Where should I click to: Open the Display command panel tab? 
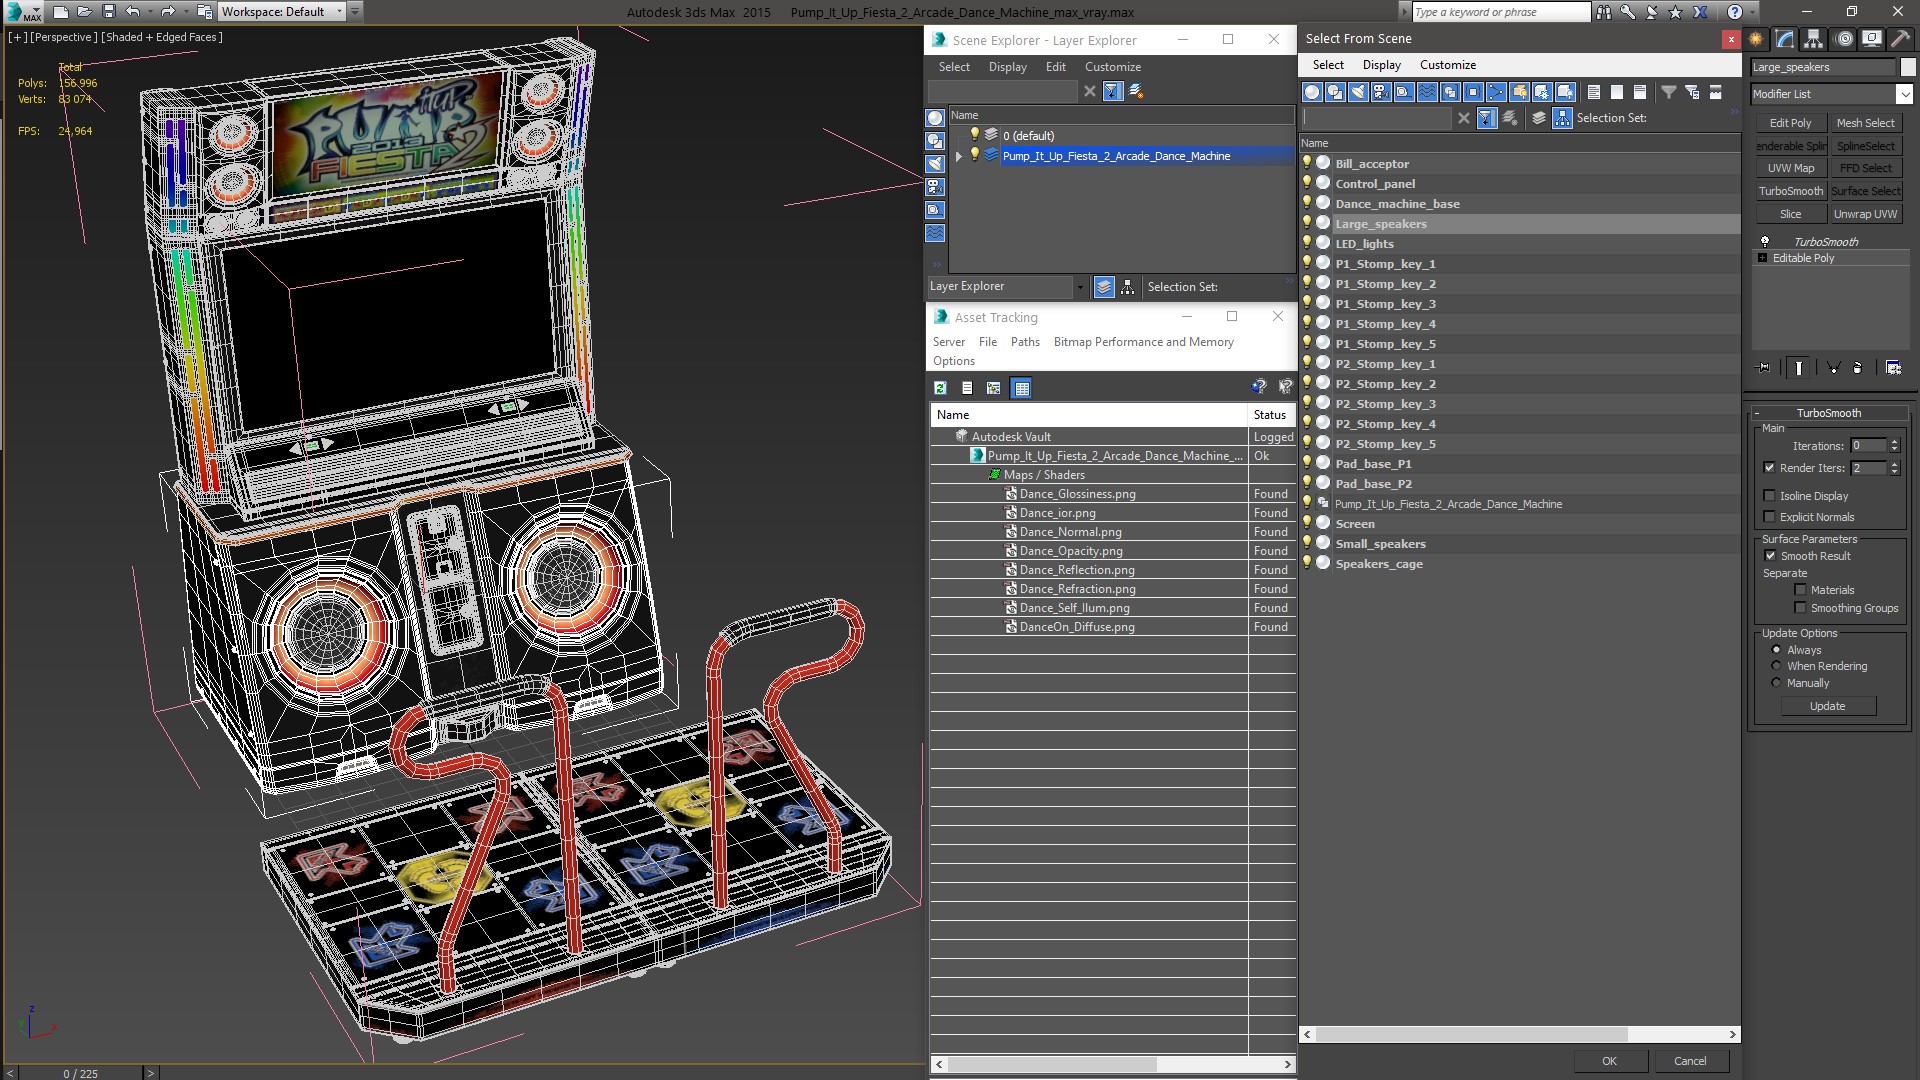pos(1872,39)
